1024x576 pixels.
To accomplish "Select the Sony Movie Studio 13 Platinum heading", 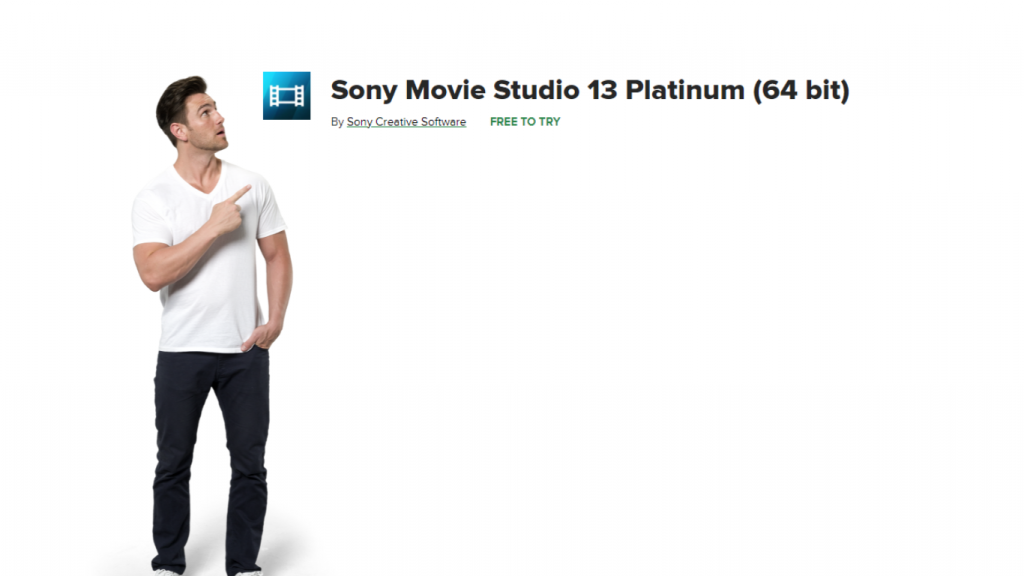I will [x=590, y=90].
